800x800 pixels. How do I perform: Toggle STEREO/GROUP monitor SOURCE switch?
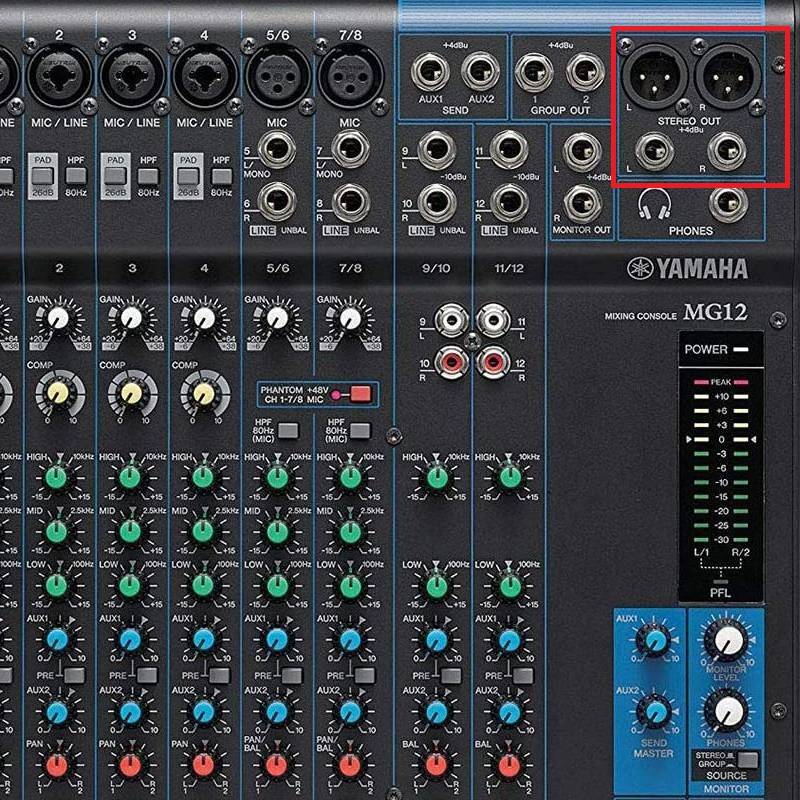click(748, 760)
